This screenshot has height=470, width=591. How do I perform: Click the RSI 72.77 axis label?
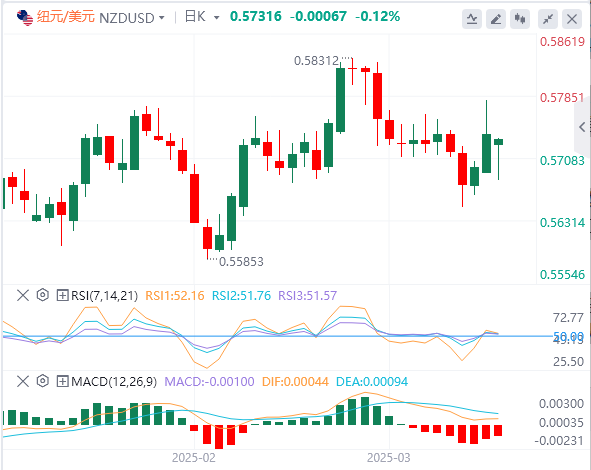pos(568,318)
